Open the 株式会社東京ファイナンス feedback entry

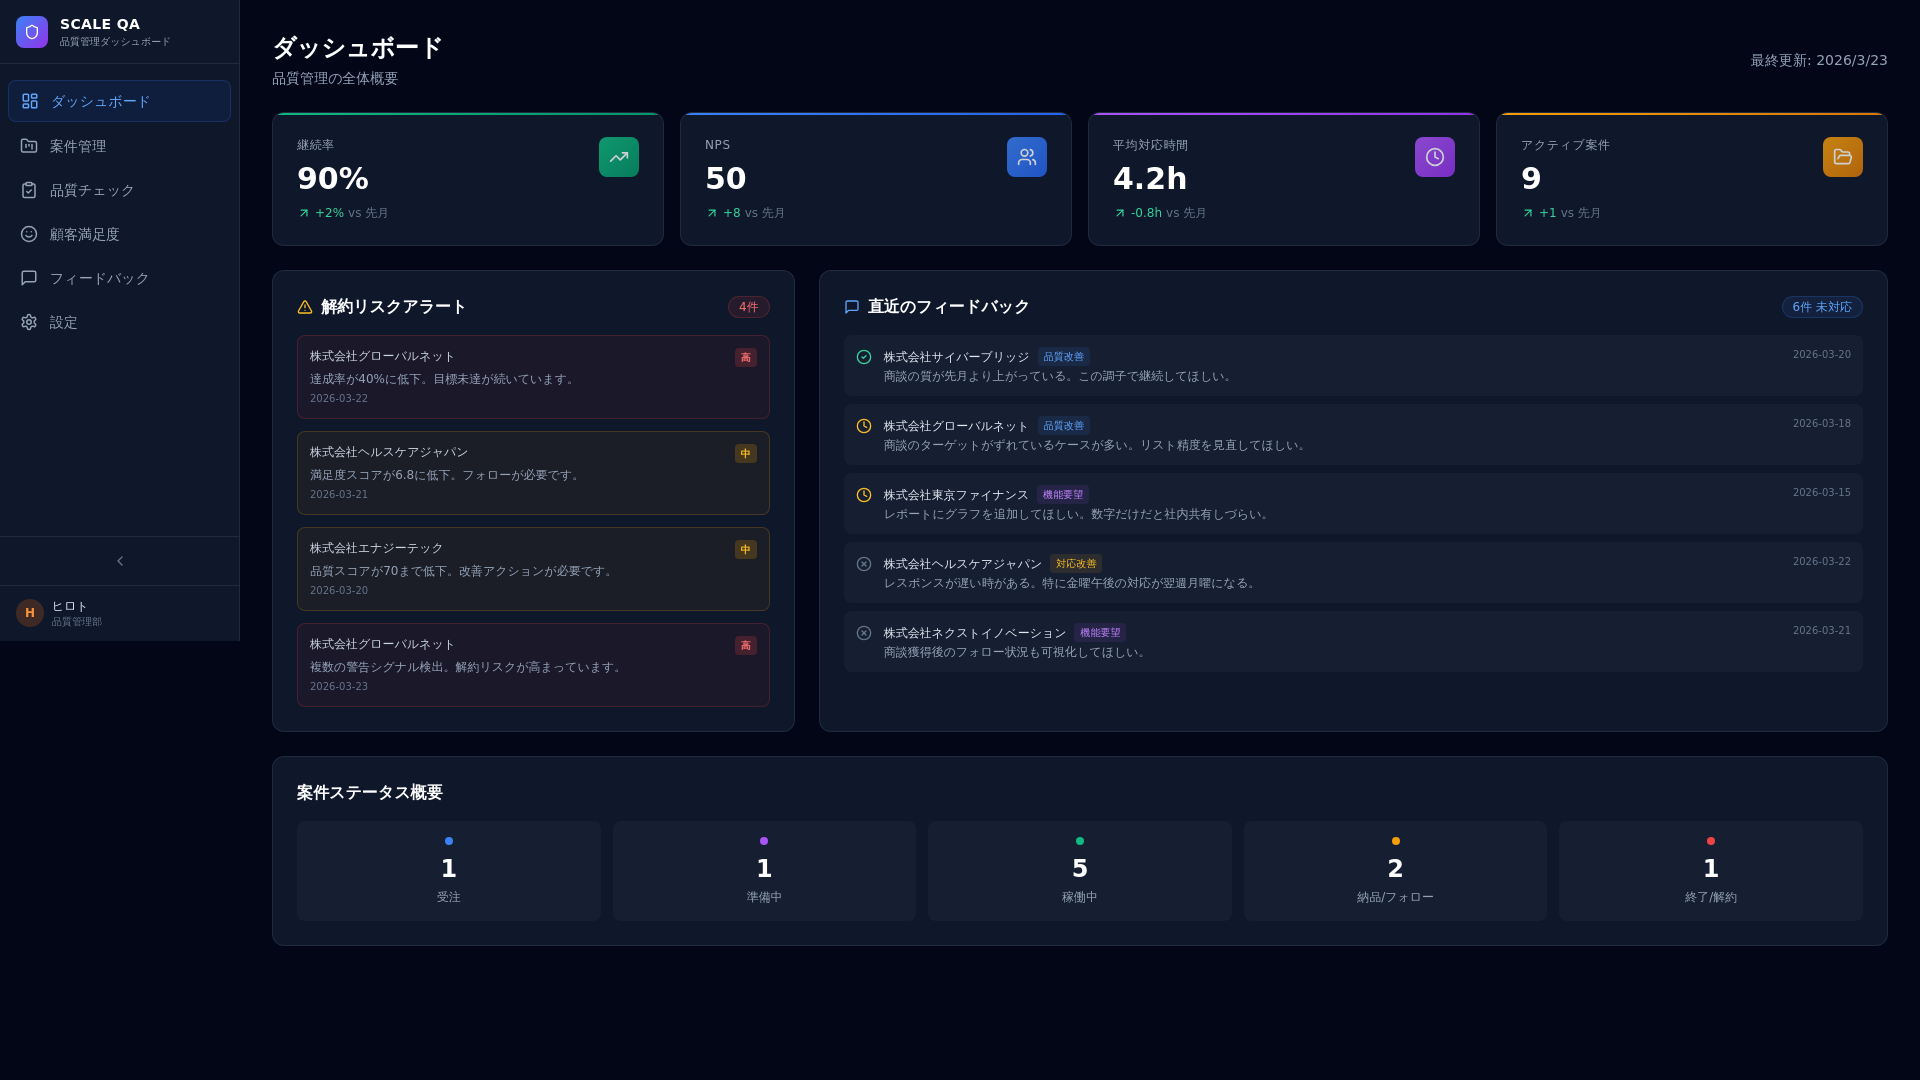pyautogui.click(x=1353, y=504)
